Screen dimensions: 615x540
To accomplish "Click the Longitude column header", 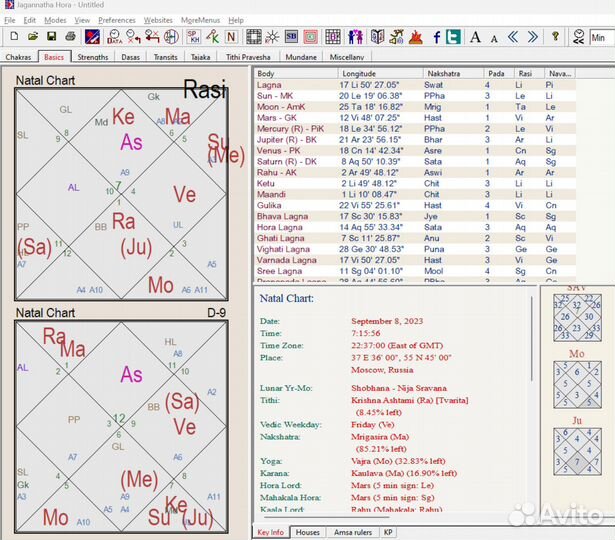I will pos(360,73).
